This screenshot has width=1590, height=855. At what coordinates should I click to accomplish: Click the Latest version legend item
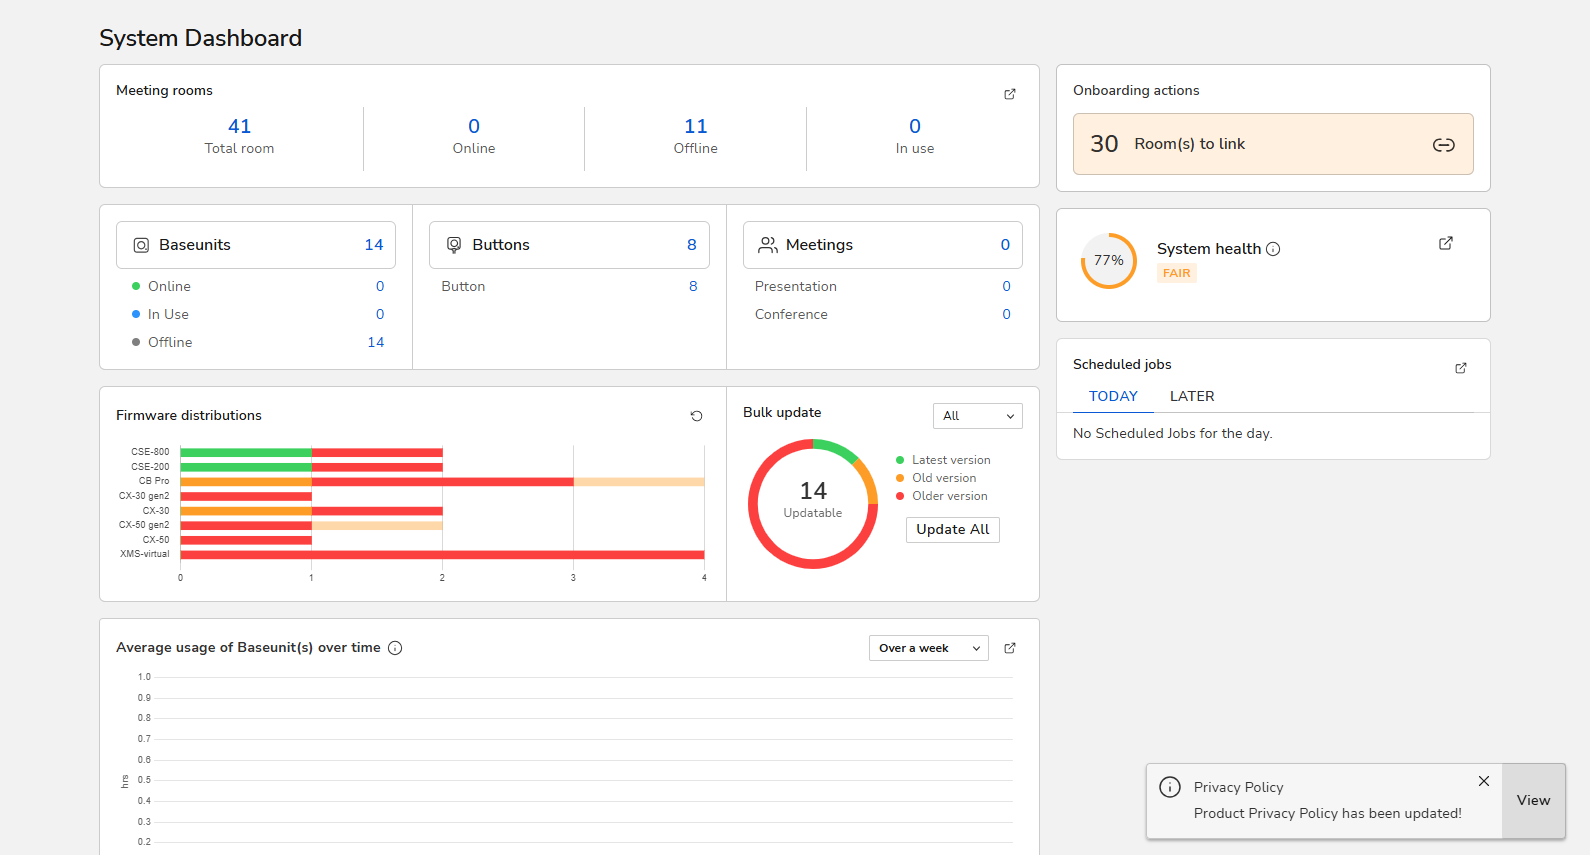point(943,460)
